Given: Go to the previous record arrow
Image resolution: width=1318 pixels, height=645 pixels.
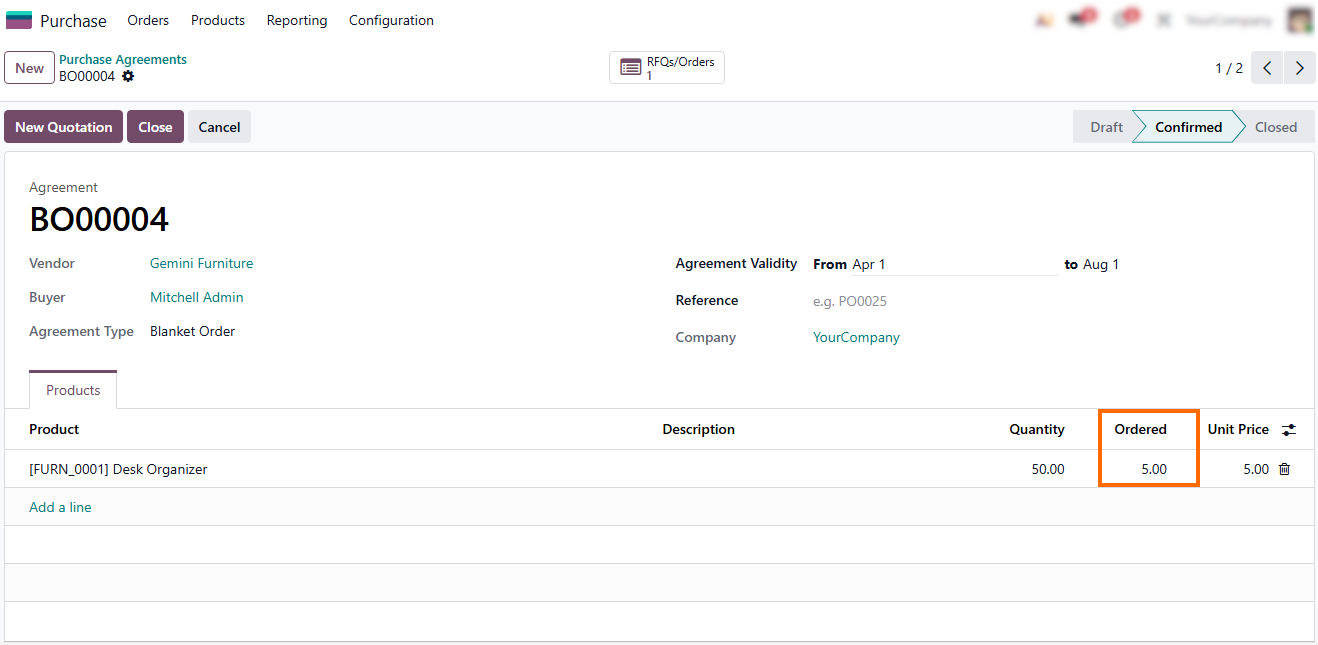Looking at the screenshot, I should [x=1267, y=68].
